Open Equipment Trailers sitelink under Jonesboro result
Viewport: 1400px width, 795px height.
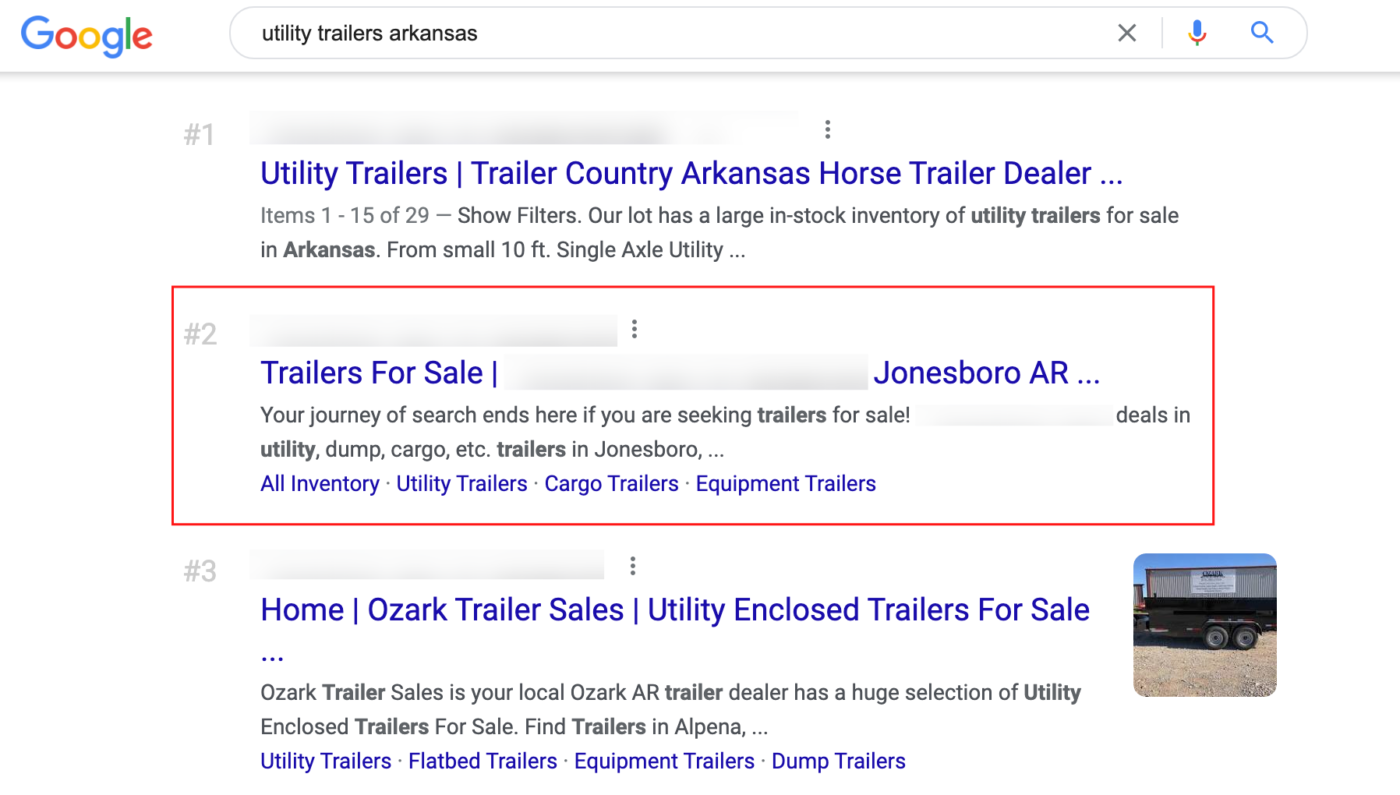coord(786,484)
